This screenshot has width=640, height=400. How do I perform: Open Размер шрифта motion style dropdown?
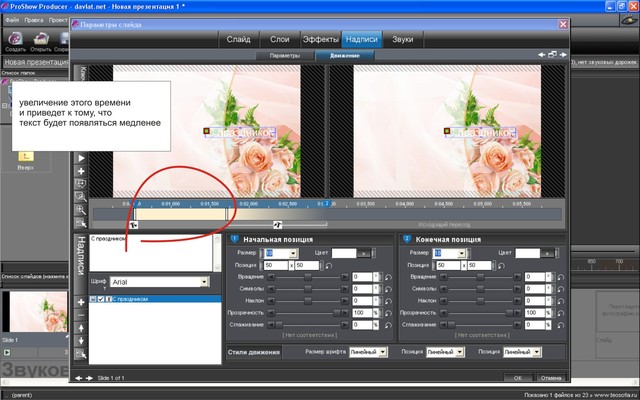pos(383,352)
